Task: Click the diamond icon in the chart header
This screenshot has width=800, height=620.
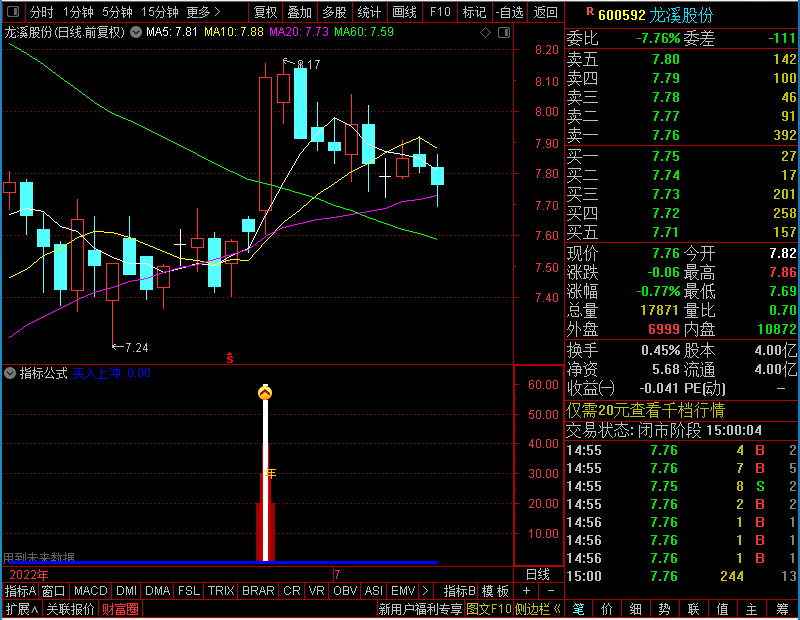Action: click(486, 33)
